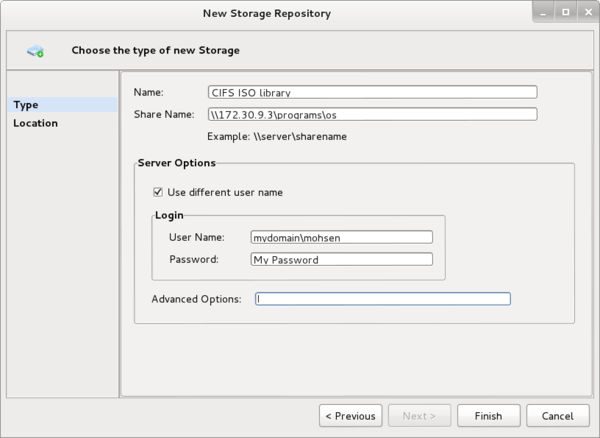
Task: Click the Use different user name label
Action: (231, 192)
